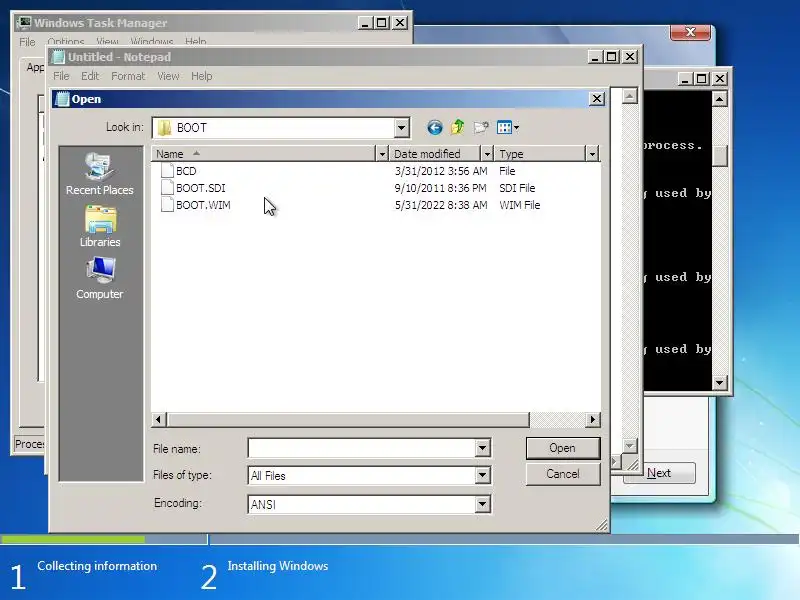This screenshot has width=800, height=600.
Task: Sort files by Type column header
Action: pos(540,154)
